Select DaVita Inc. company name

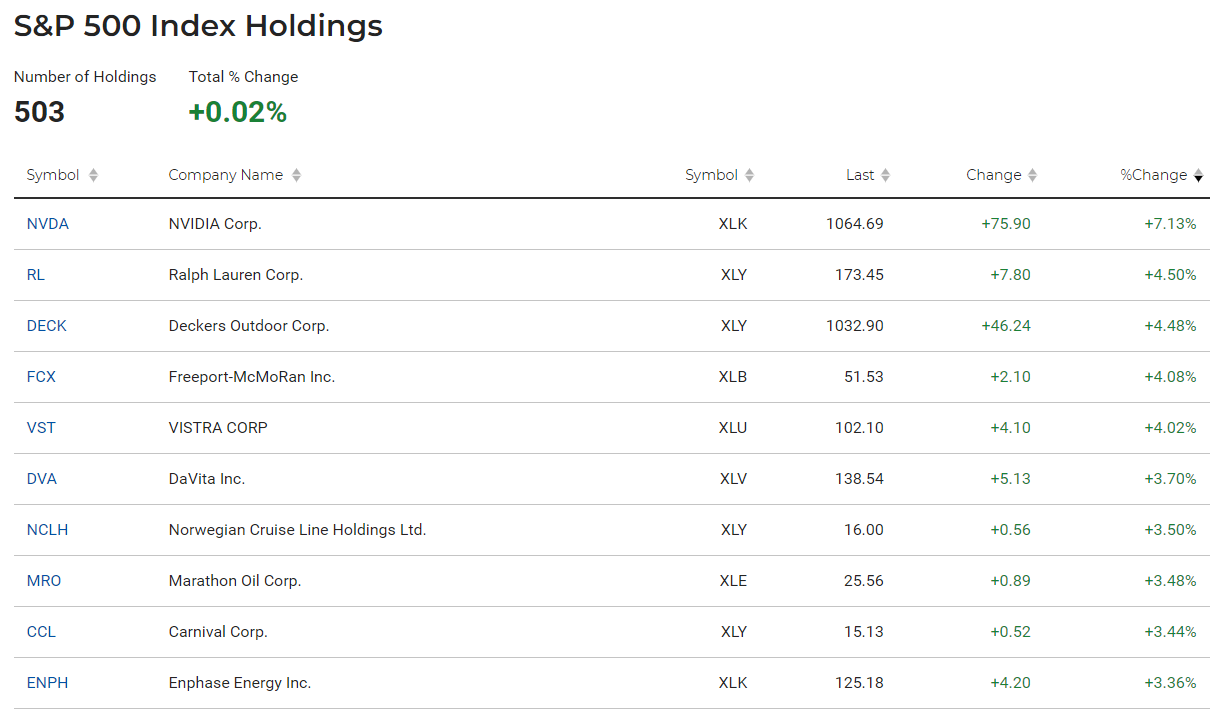click(207, 479)
